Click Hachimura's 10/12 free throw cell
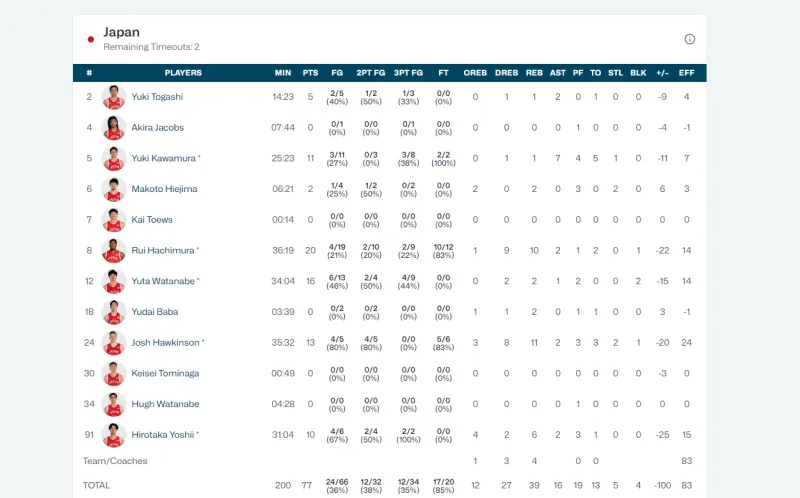This screenshot has height=498, width=800. (443, 251)
